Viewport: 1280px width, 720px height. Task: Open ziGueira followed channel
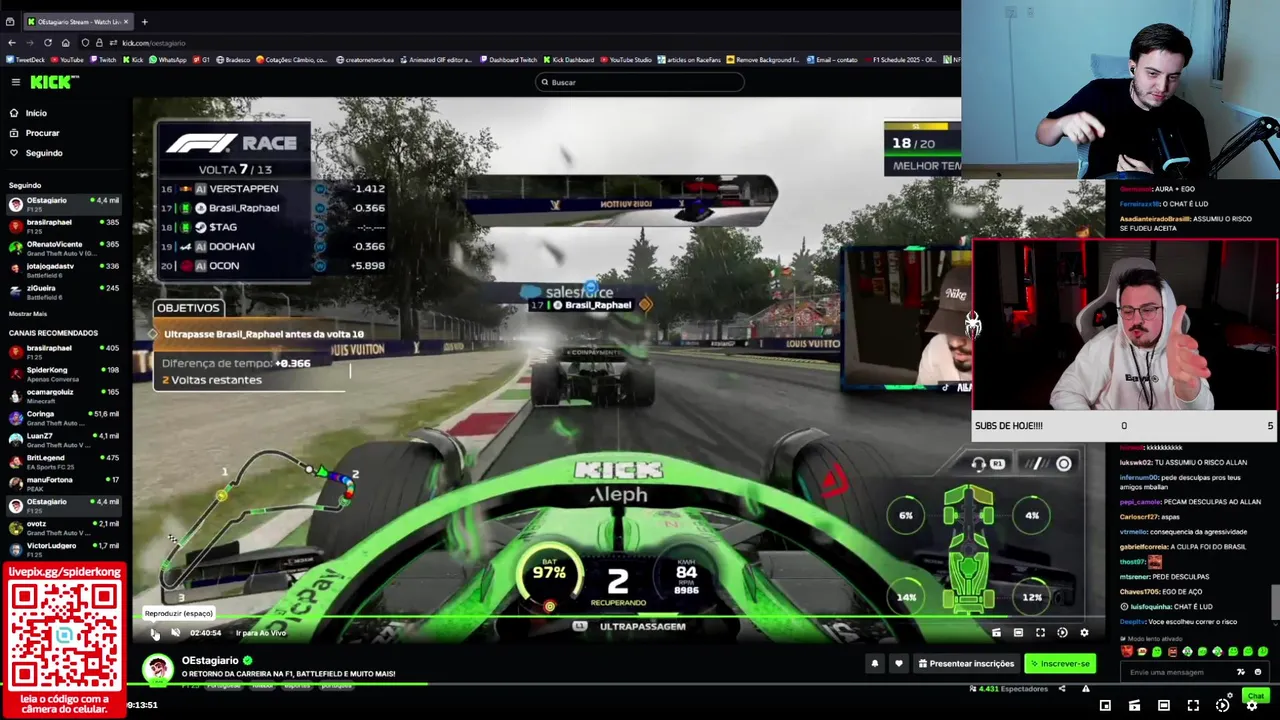(x=62, y=291)
